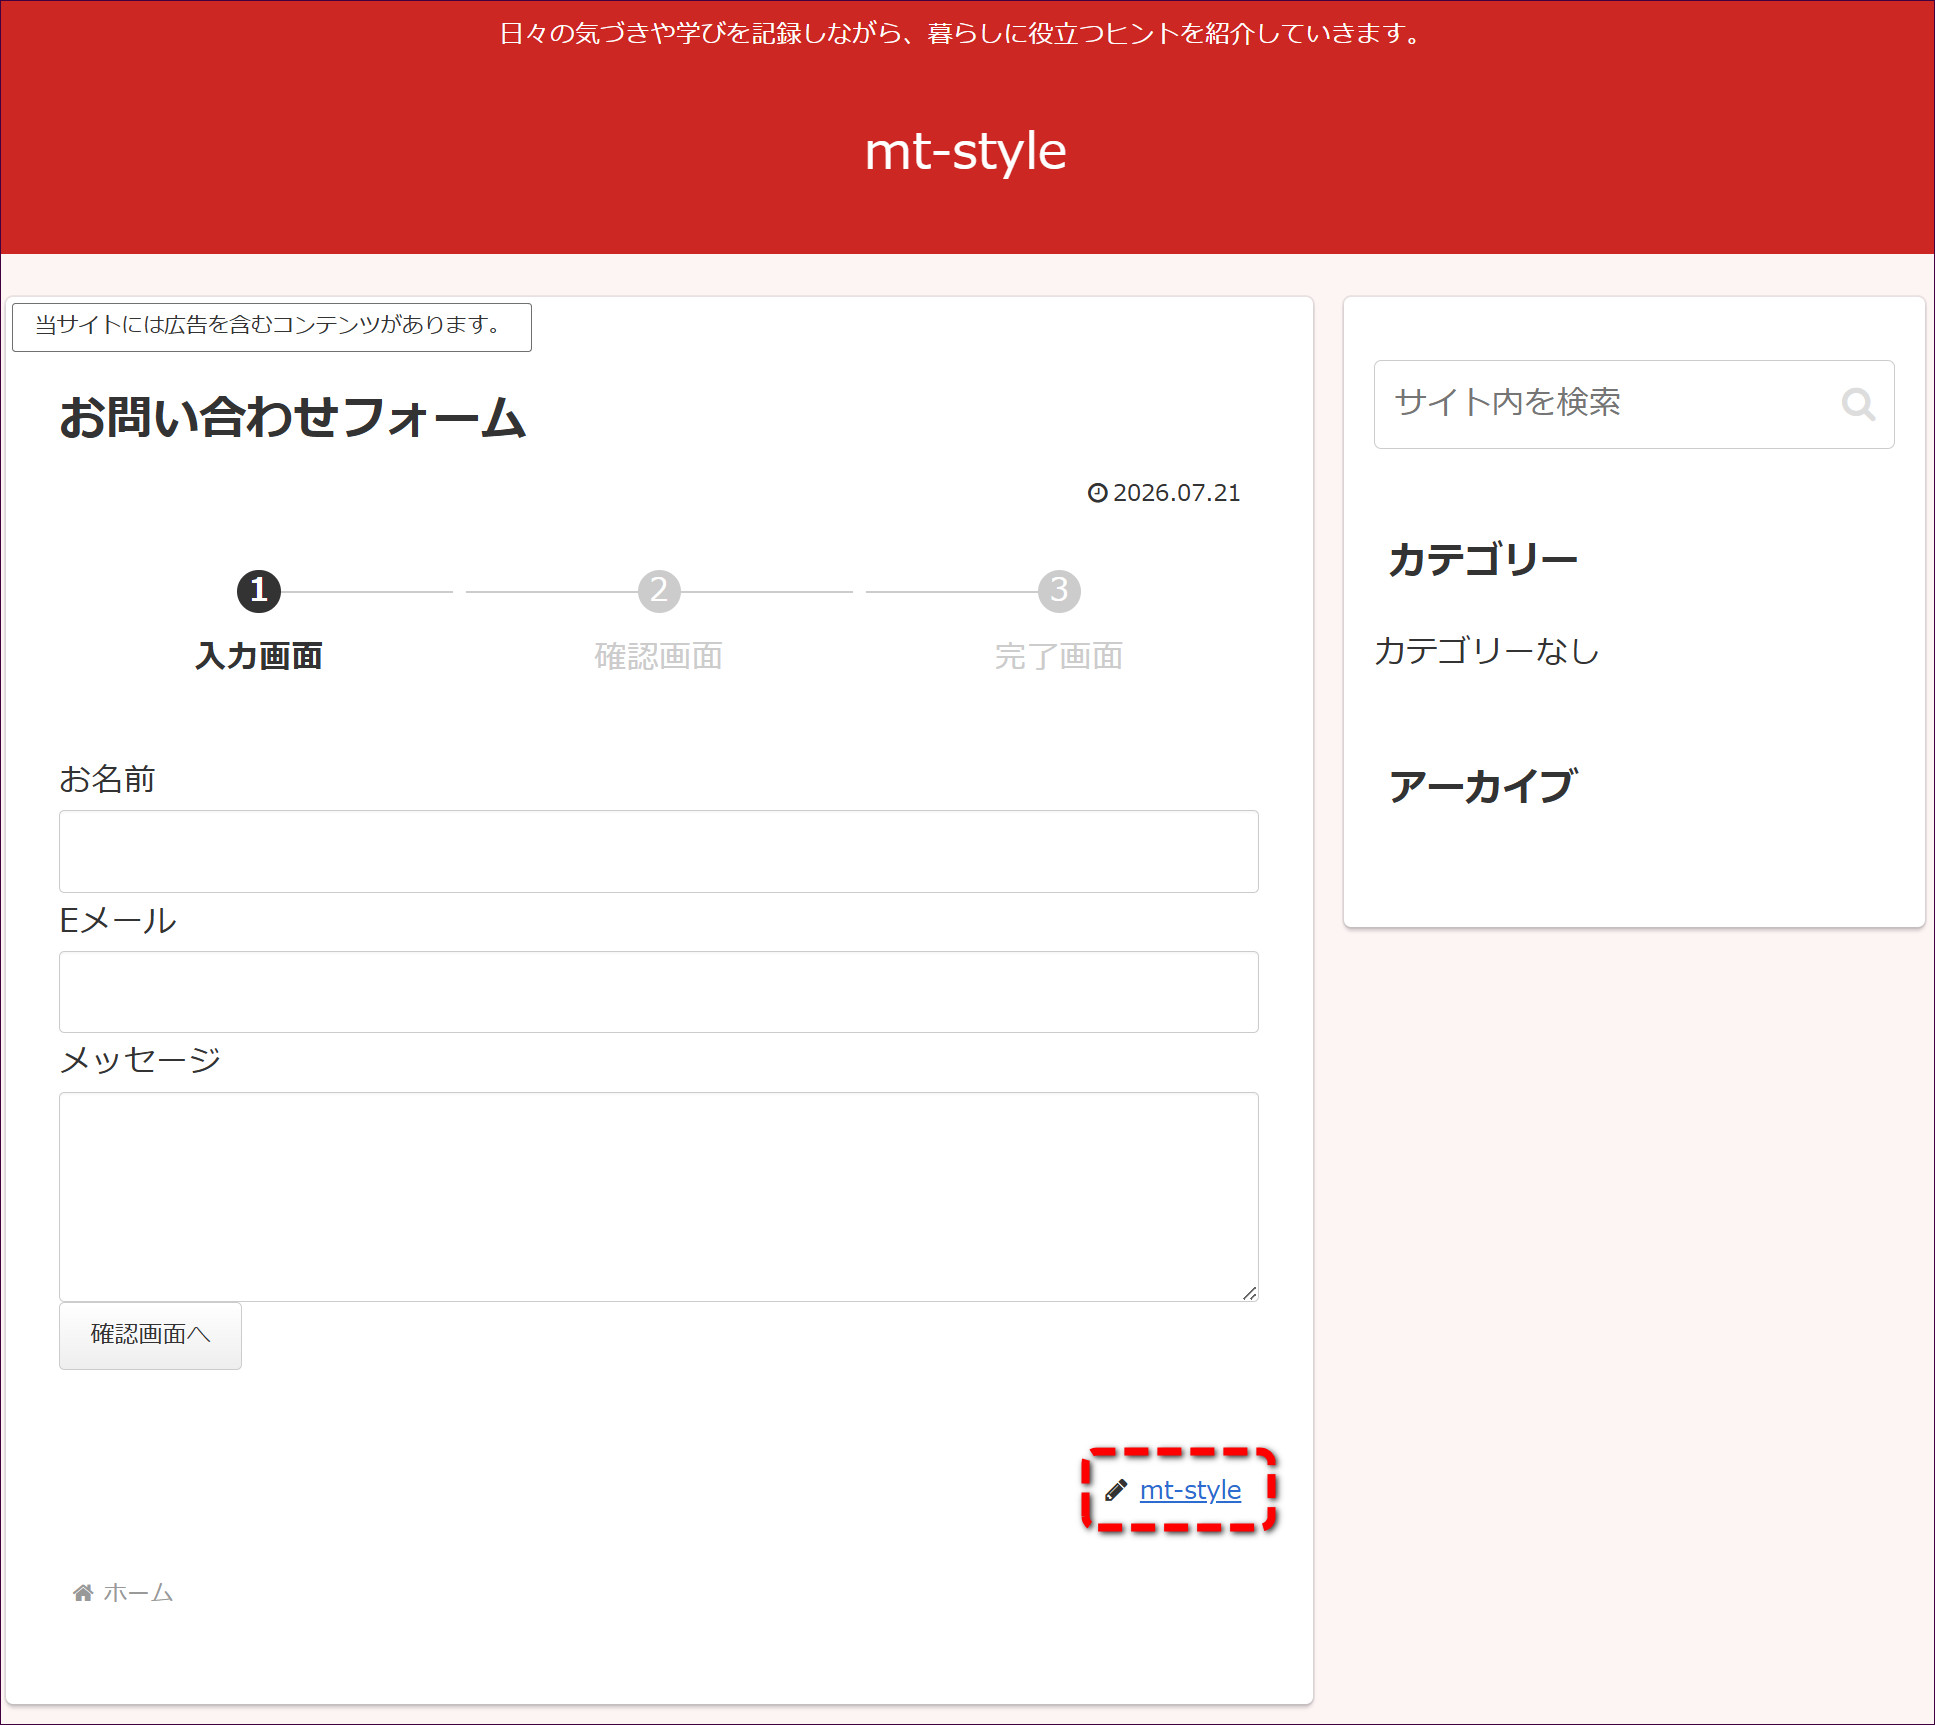Click the 完了画面 step label
Screen dimensions: 1935x1725
[x=1059, y=656]
